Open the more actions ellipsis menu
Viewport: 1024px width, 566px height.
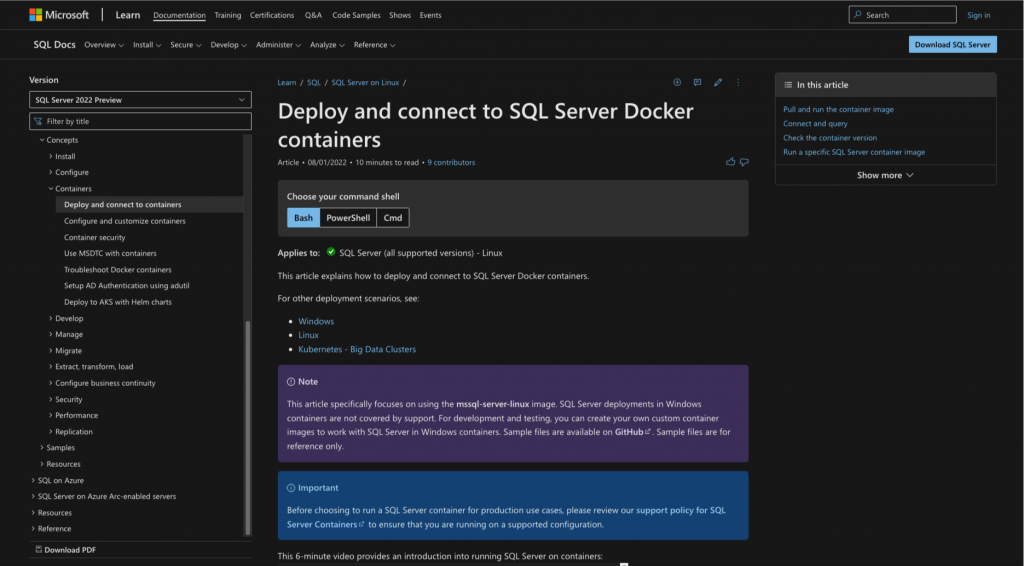click(739, 82)
